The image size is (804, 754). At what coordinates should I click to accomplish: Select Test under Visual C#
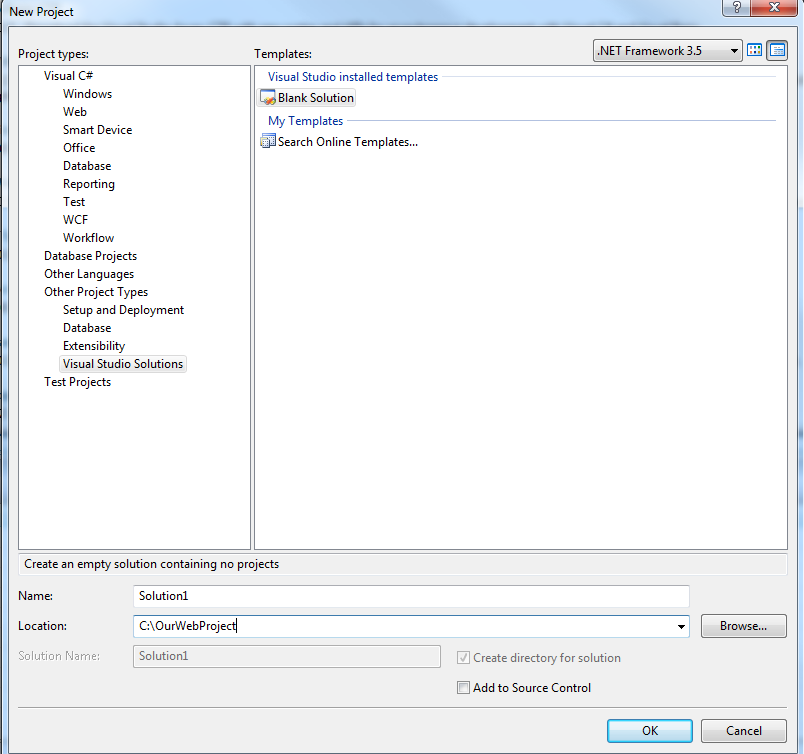pos(74,202)
